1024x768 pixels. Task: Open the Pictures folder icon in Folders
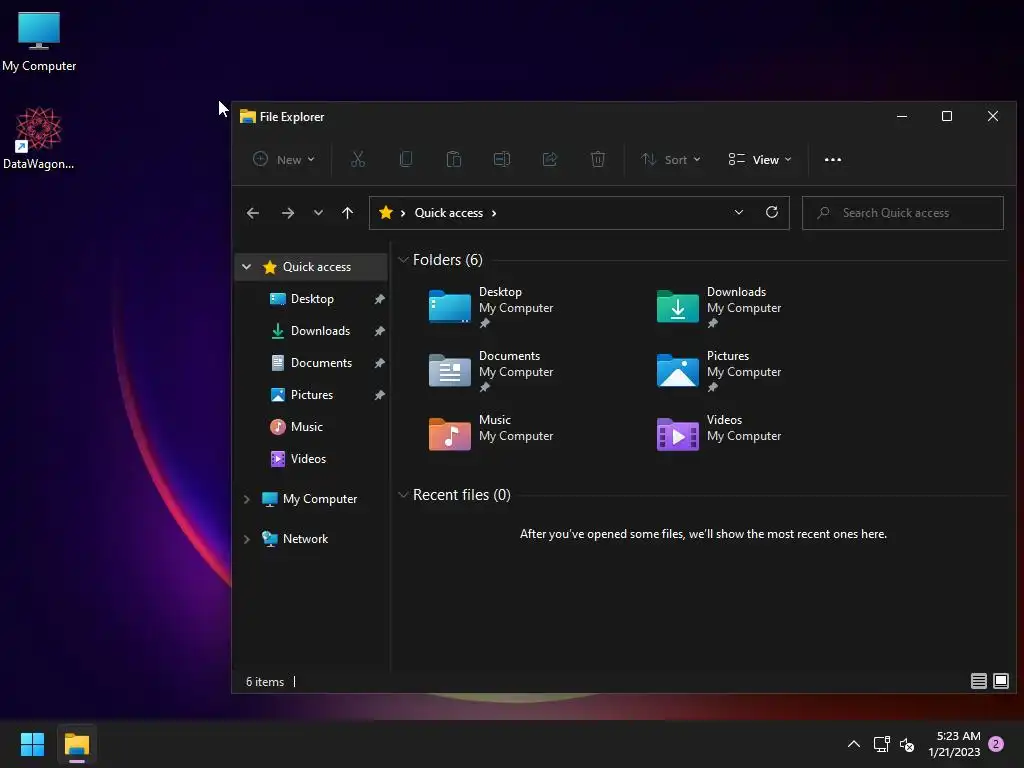(x=677, y=370)
